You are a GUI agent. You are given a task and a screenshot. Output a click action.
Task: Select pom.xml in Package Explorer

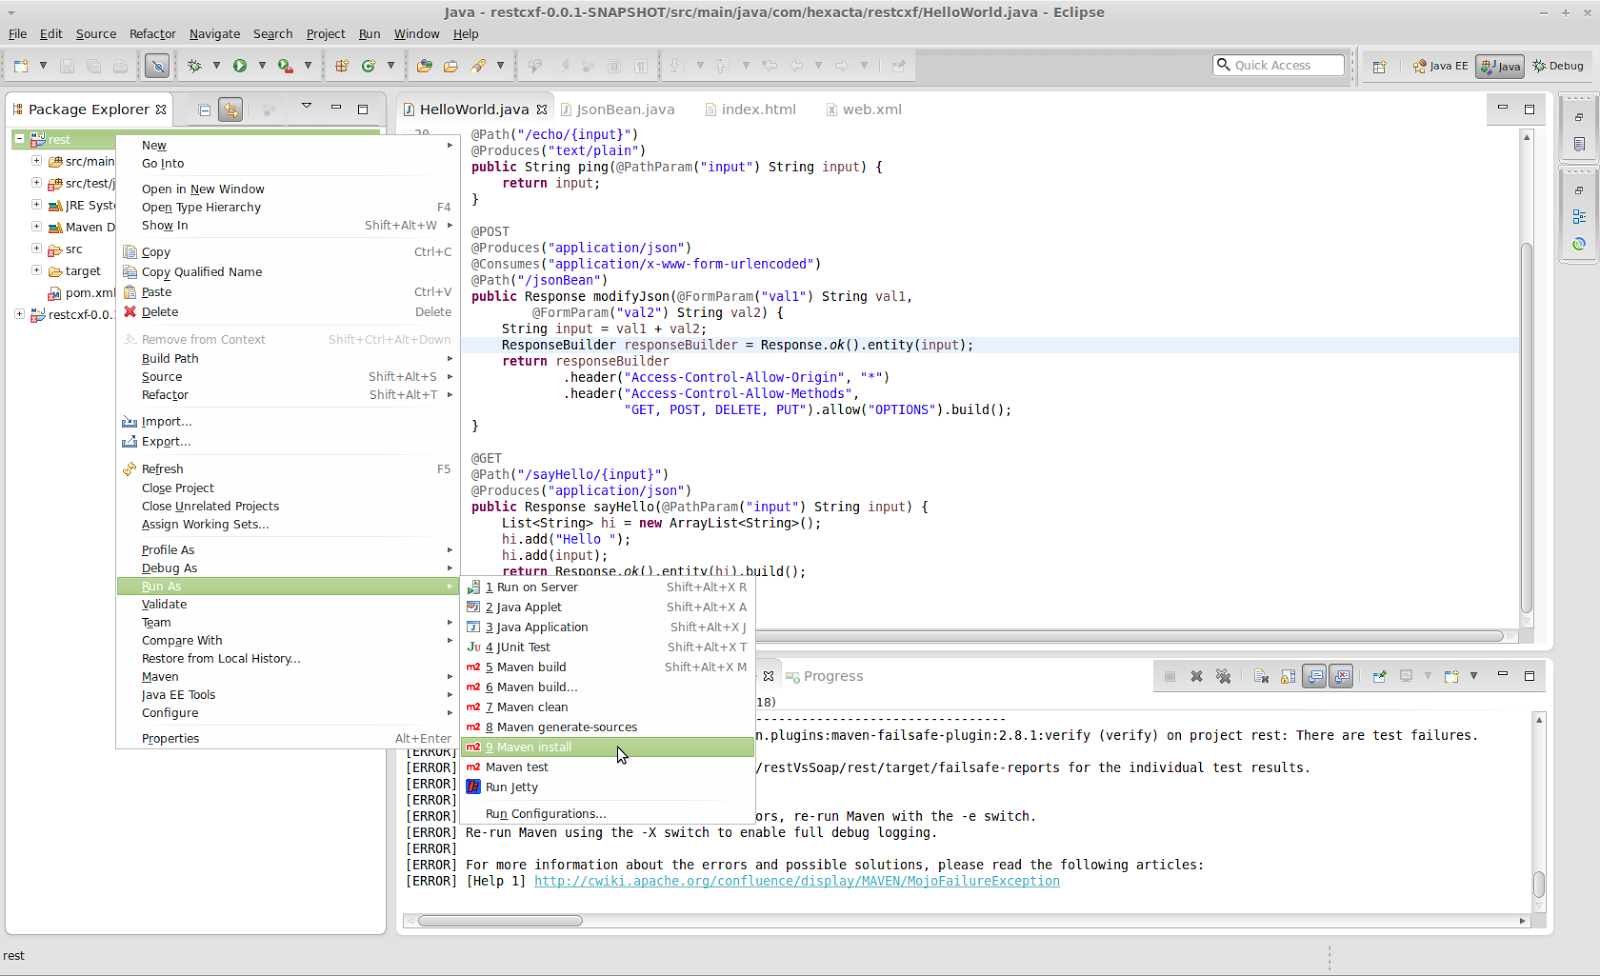(x=82, y=293)
